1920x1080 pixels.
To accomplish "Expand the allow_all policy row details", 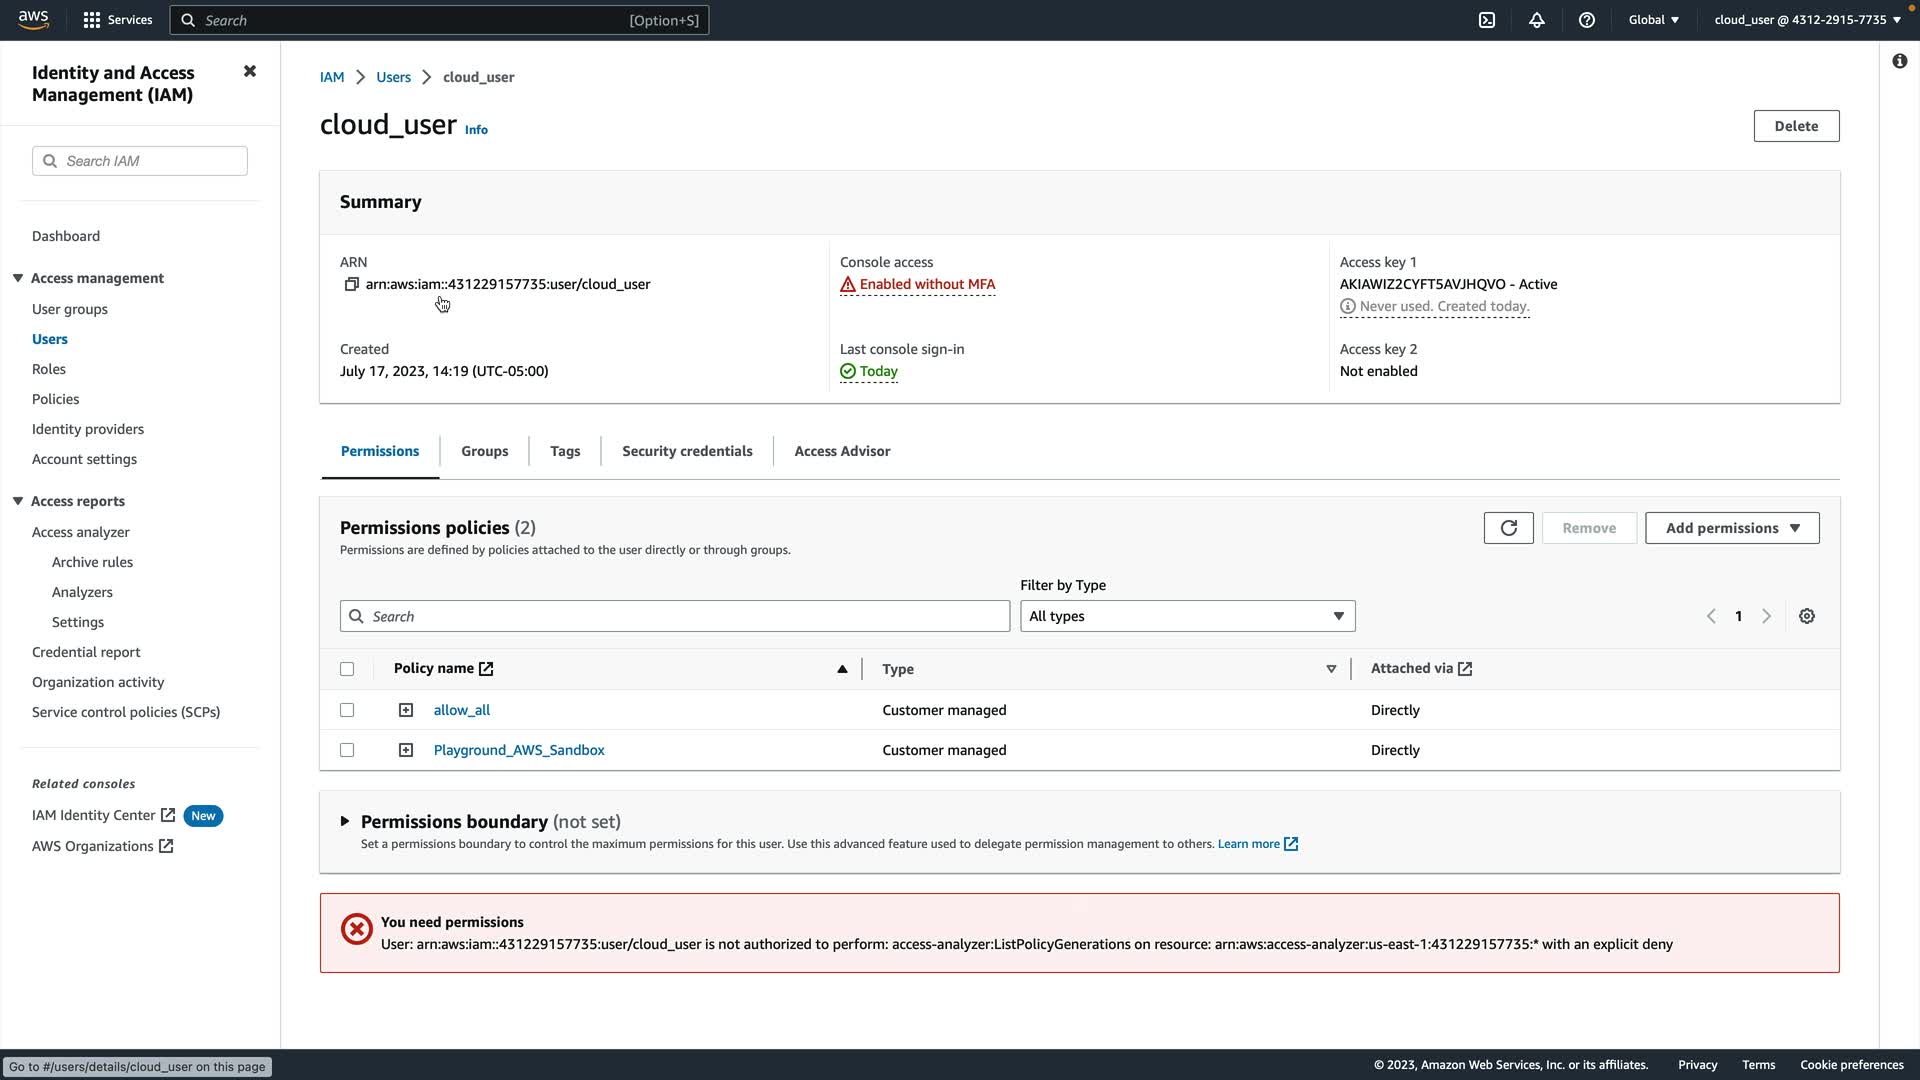I will (x=406, y=710).
